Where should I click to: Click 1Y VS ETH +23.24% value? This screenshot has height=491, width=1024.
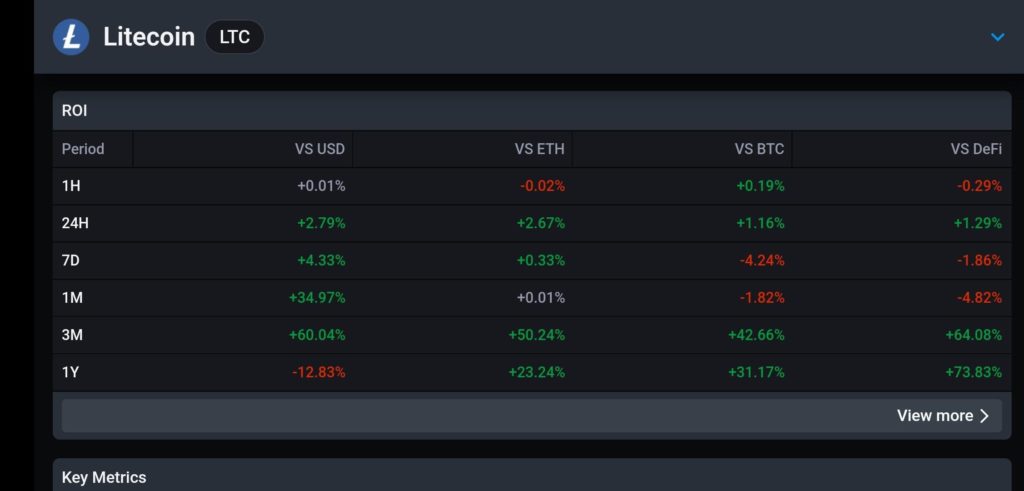pos(537,372)
